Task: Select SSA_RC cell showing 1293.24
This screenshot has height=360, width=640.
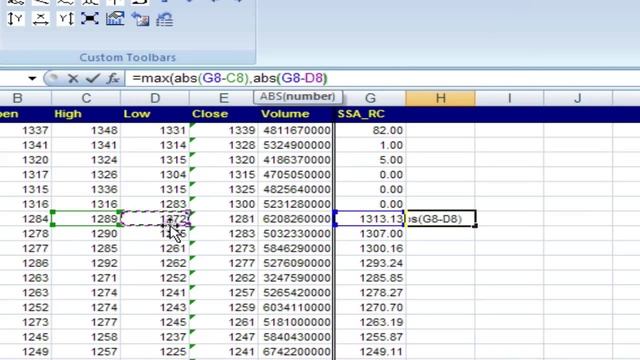Action: click(371, 263)
